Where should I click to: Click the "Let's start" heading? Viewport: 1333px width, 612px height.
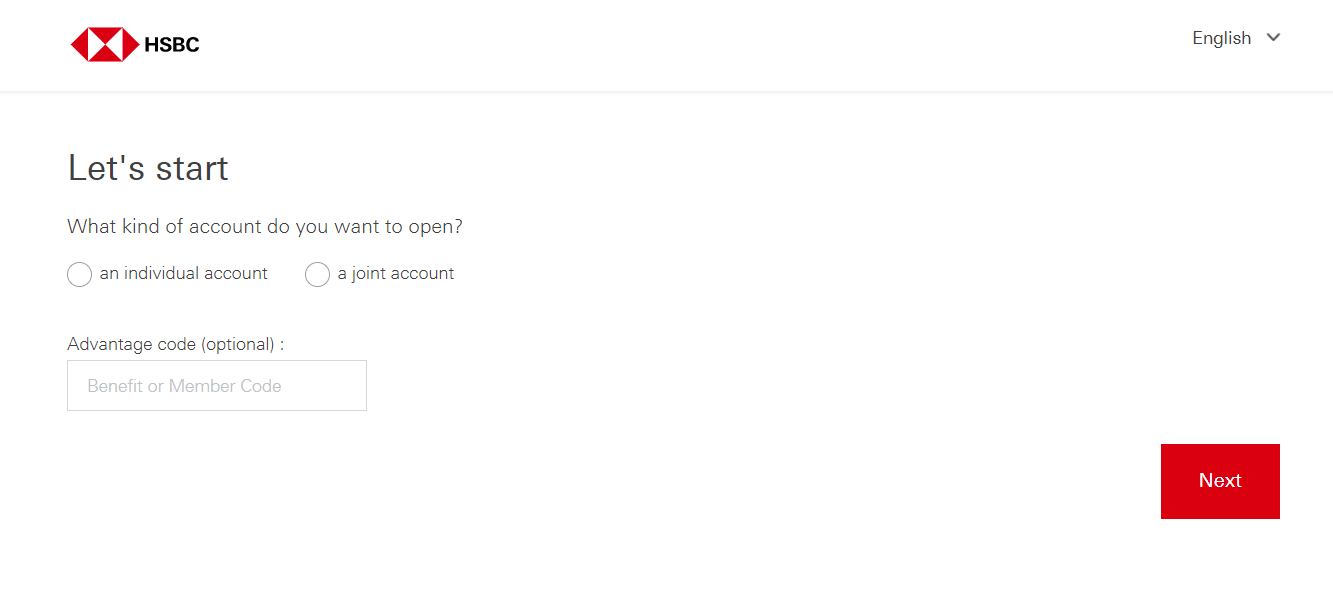point(148,167)
